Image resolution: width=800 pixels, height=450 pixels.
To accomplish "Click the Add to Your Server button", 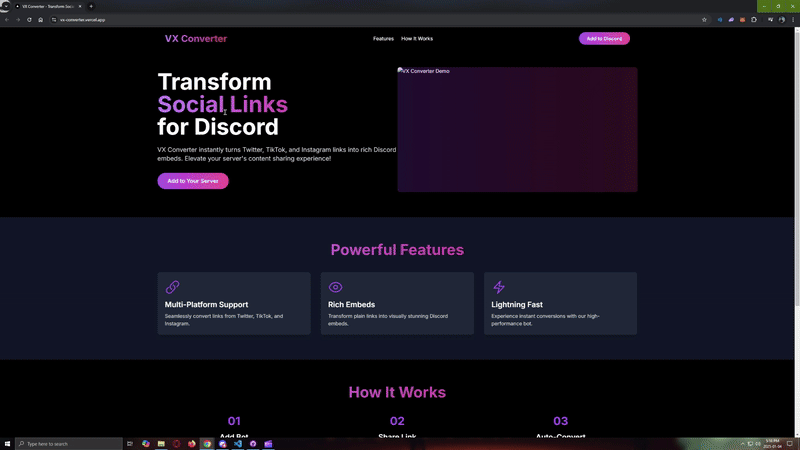I will [x=193, y=181].
